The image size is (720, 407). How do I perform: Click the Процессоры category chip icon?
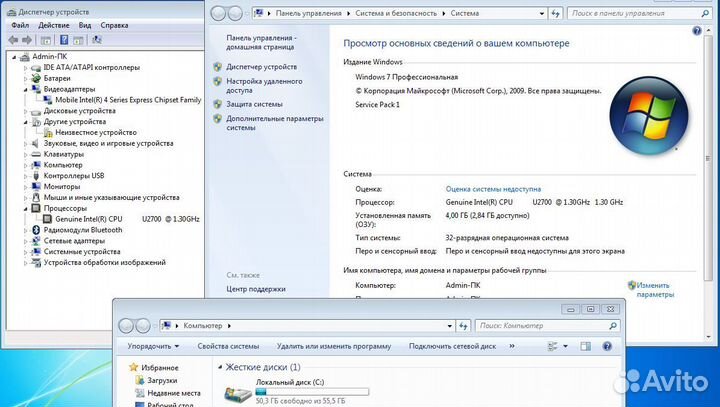(36, 208)
